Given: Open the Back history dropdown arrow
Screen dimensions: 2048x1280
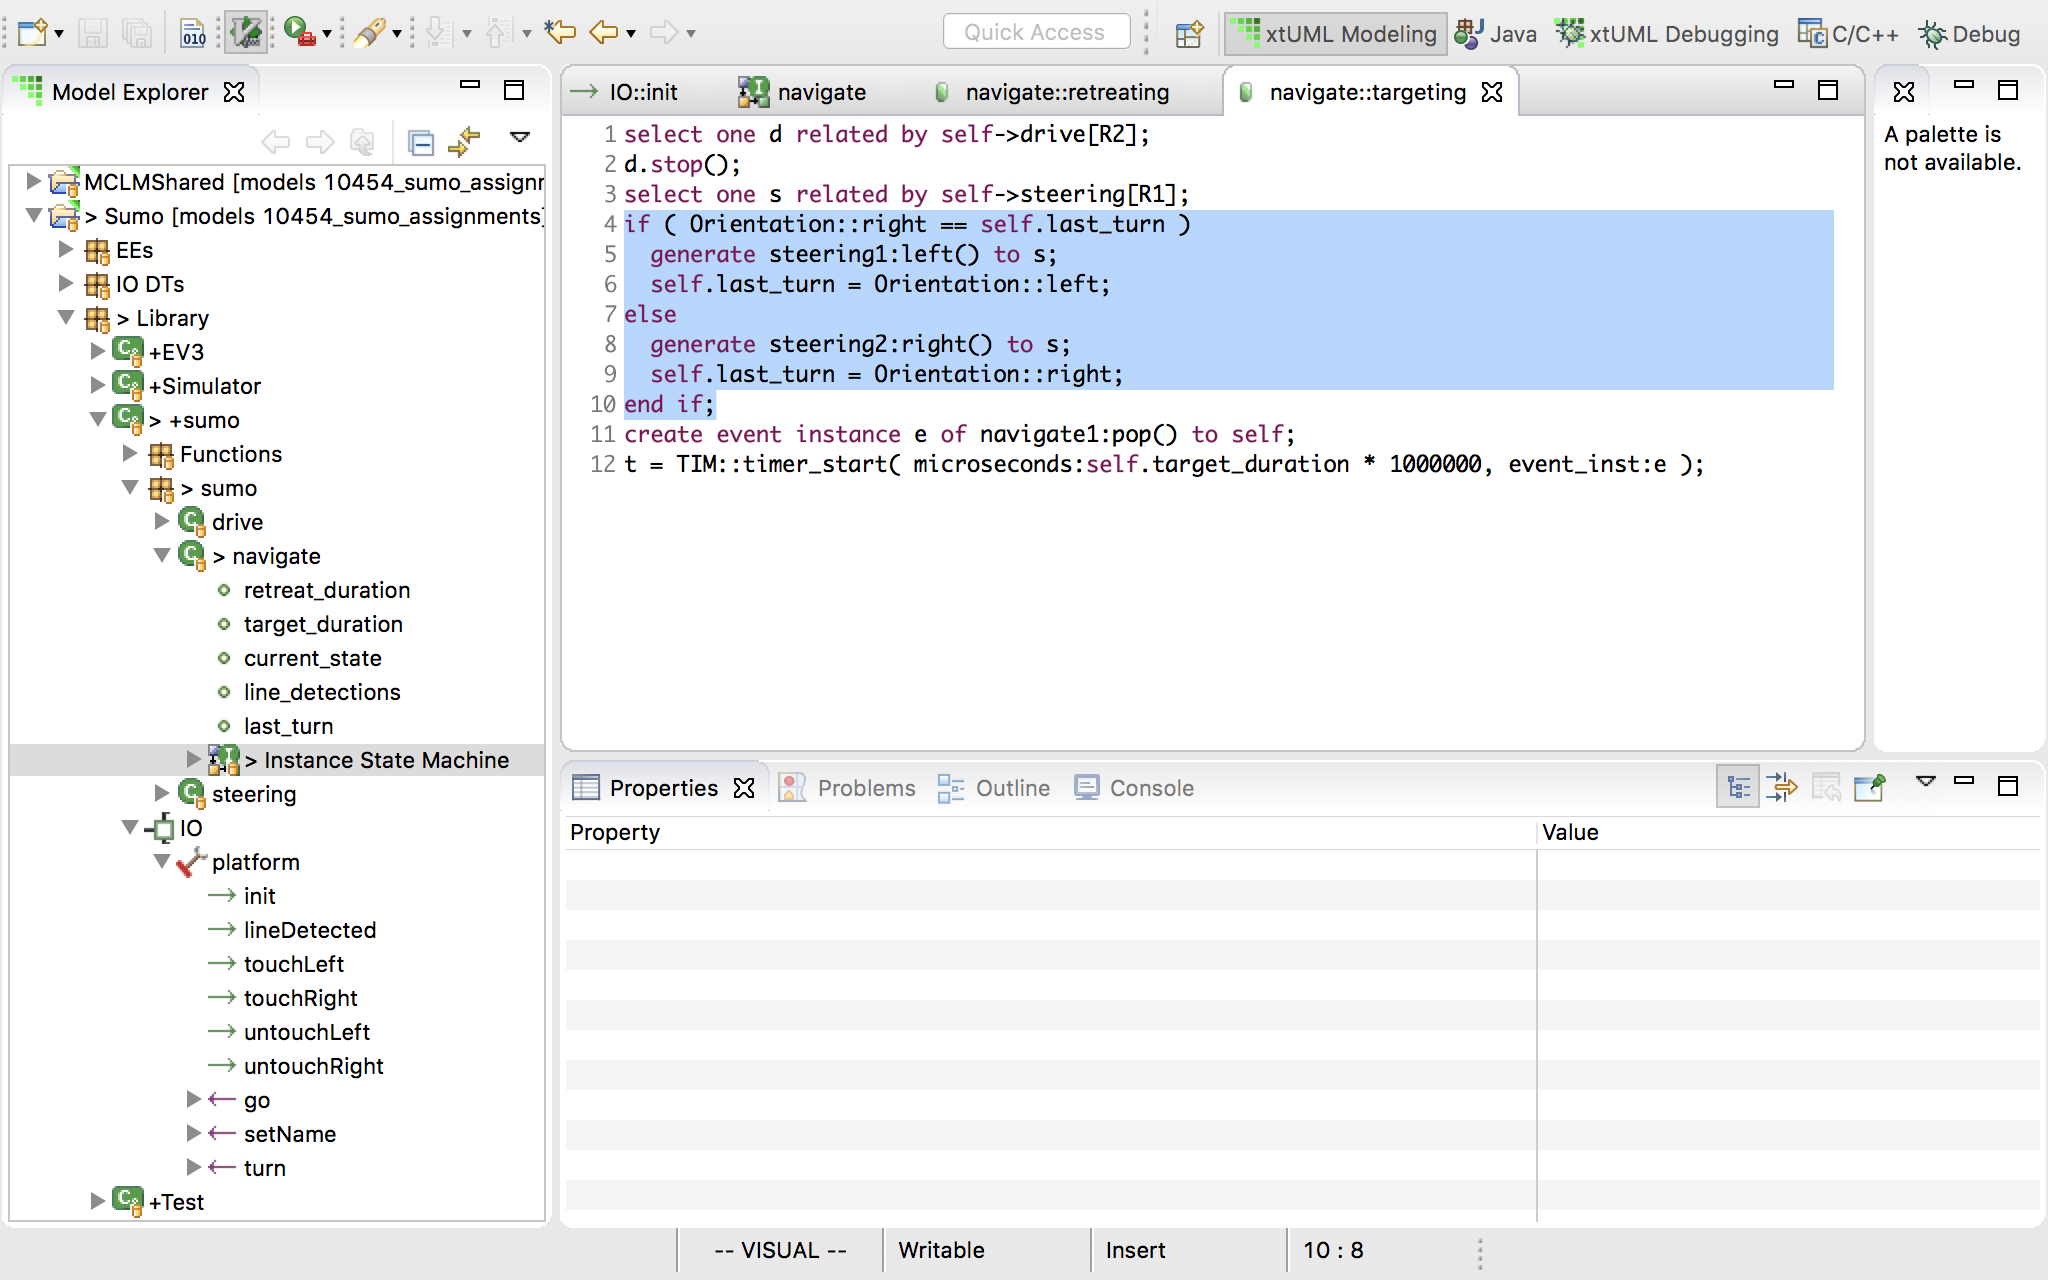Looking at the screenshot, I should coord(631,34).
